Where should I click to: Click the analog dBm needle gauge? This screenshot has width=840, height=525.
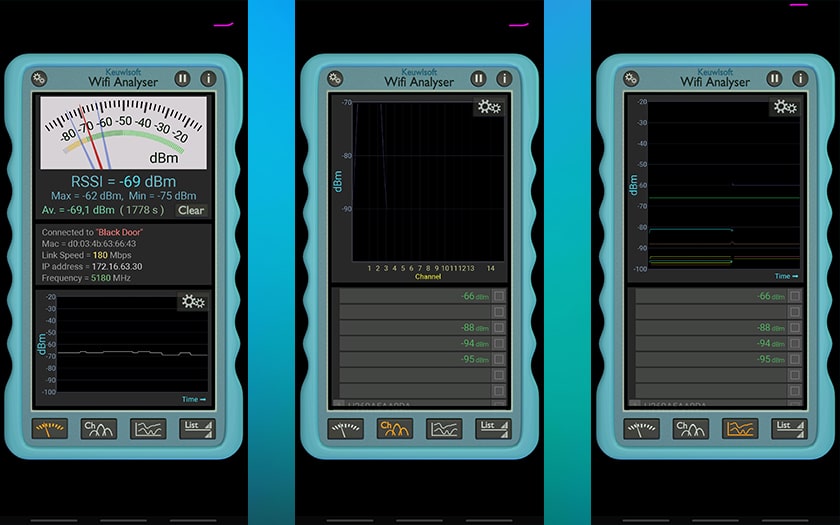124,133
